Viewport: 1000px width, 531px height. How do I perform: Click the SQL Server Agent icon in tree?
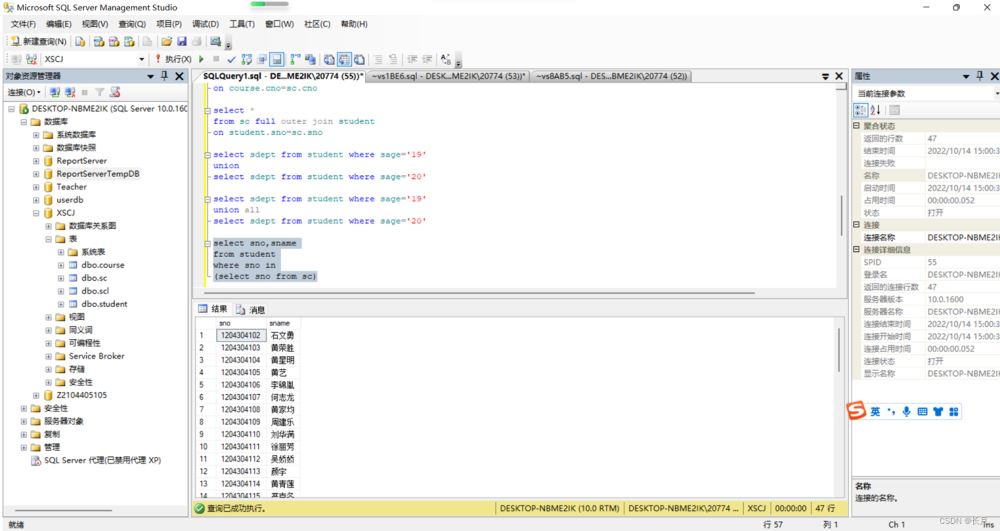click(35, 461)
